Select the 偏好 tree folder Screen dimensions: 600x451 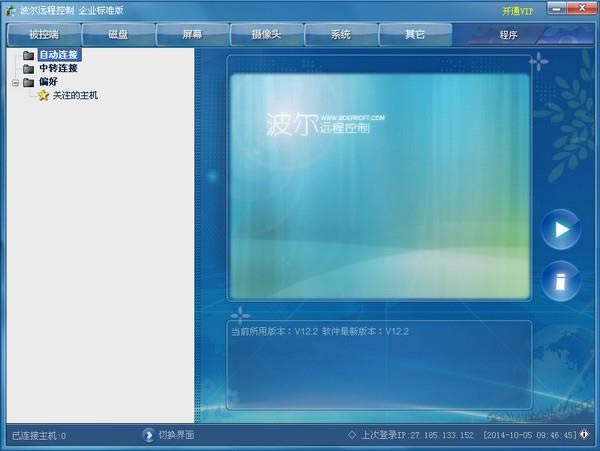48,81
